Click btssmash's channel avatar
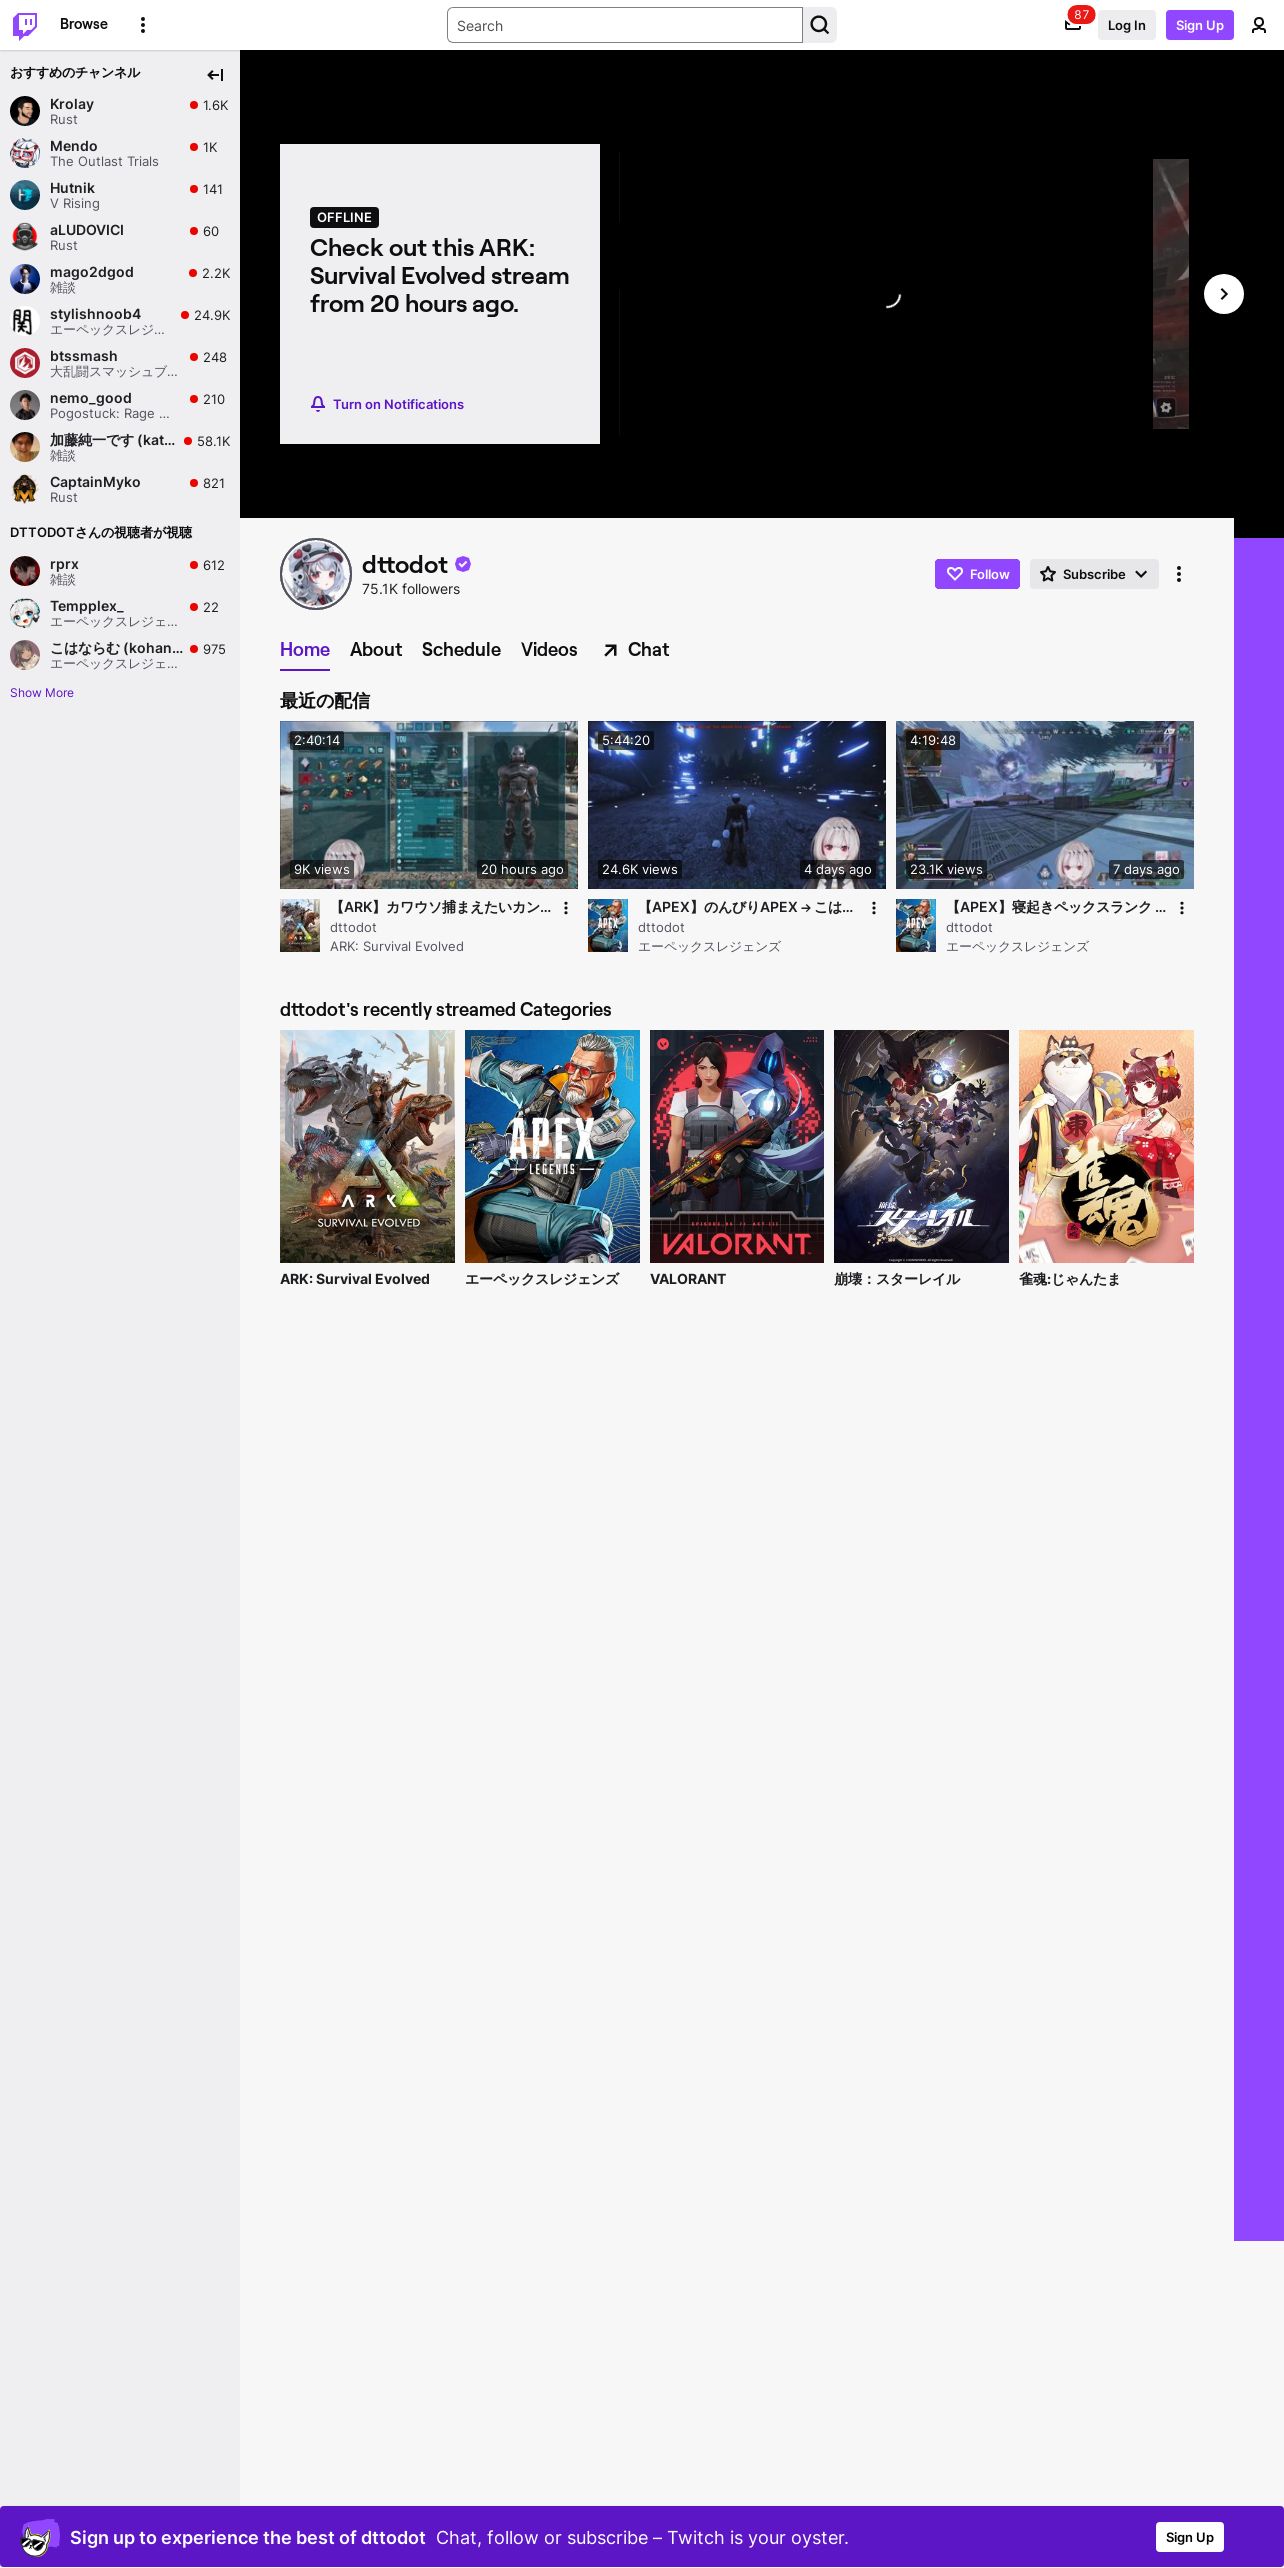The width and height of the screenshot is (1284, 2568). 25,363
